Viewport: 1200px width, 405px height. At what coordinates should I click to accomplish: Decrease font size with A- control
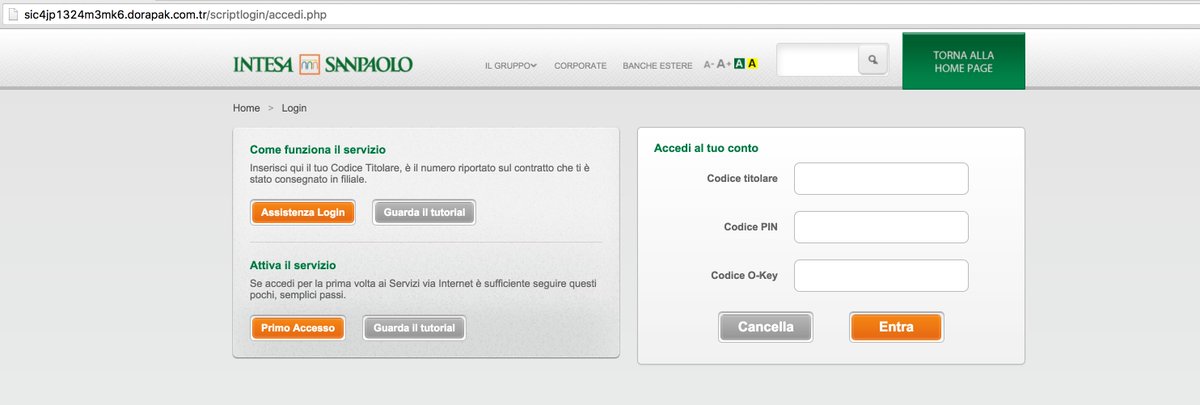pyautogui.click(x=708, y=64)
